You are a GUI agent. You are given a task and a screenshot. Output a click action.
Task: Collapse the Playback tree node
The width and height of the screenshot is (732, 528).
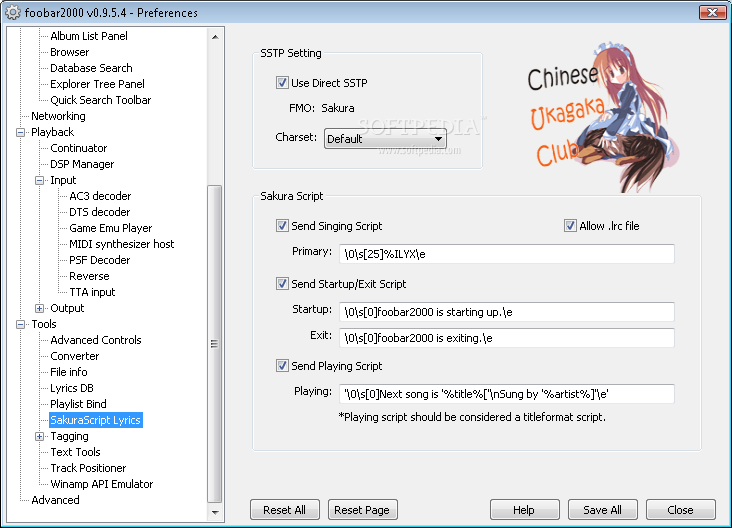(21, 132)
